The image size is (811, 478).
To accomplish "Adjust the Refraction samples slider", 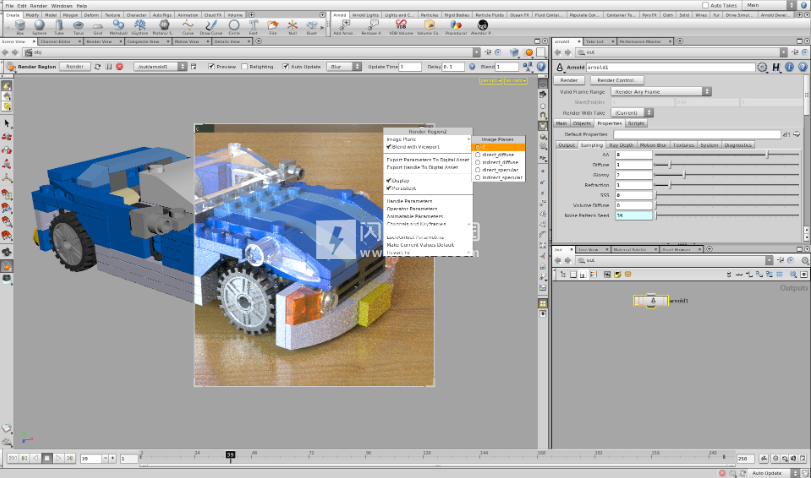I will (728, 185).
